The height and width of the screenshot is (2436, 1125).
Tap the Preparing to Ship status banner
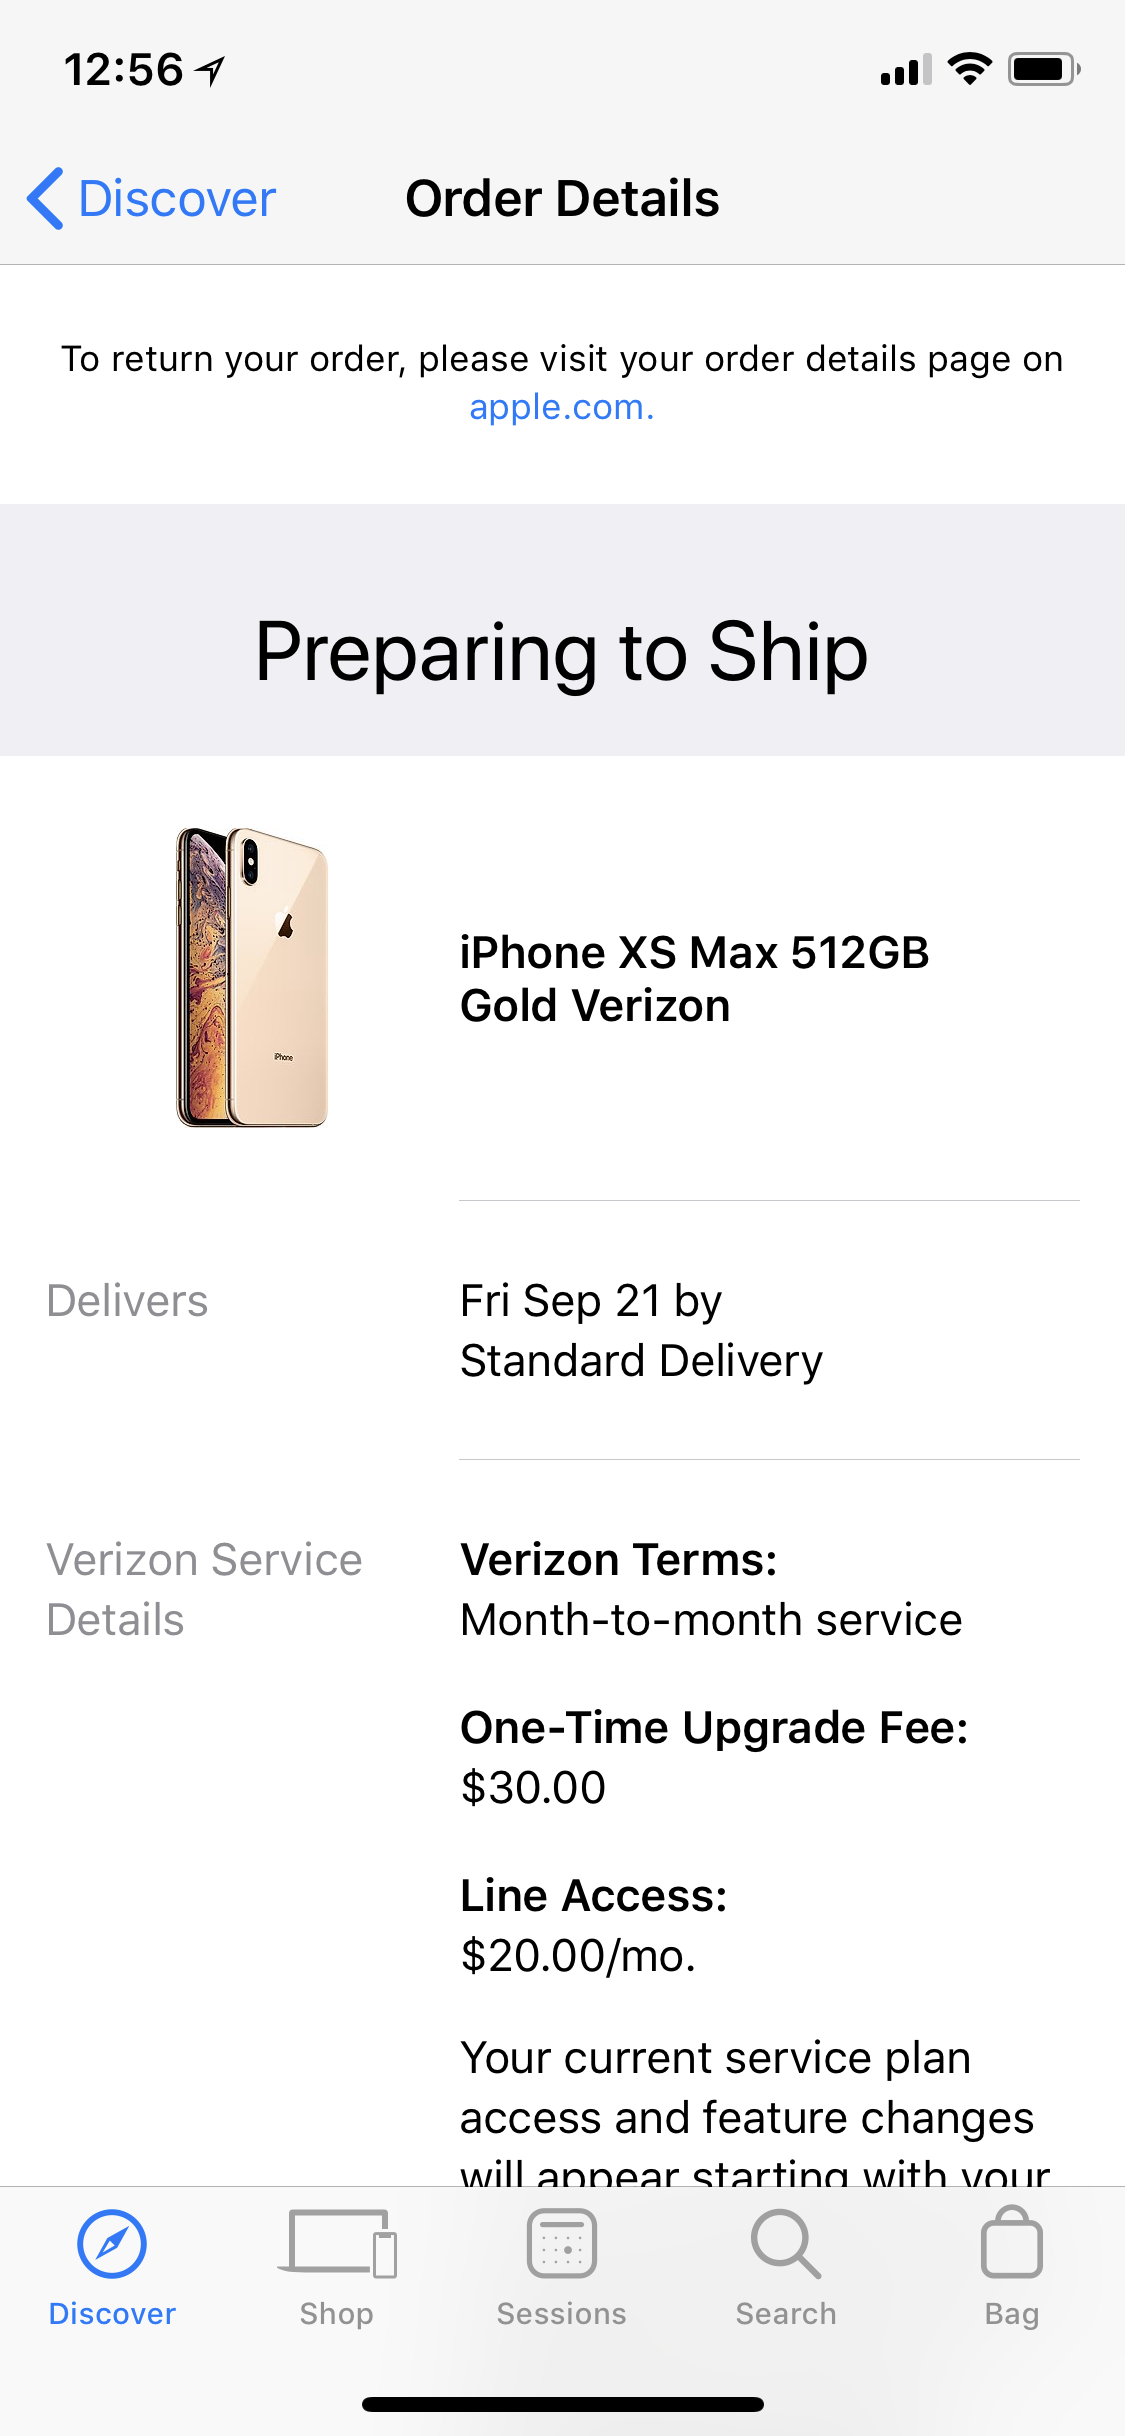pos(562,630)
